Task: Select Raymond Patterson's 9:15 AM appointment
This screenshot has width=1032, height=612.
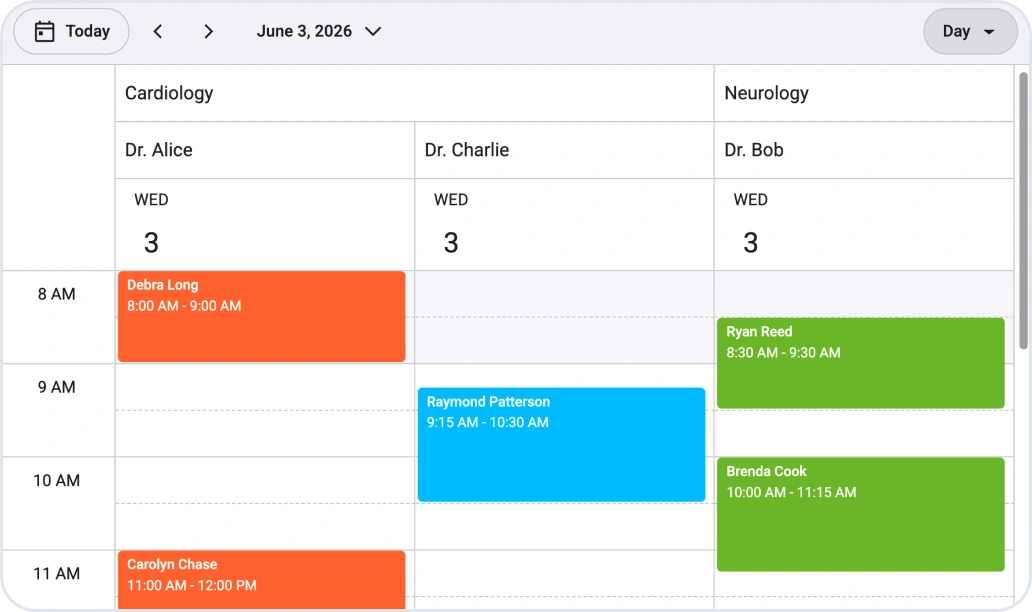Action: (561, 445)
